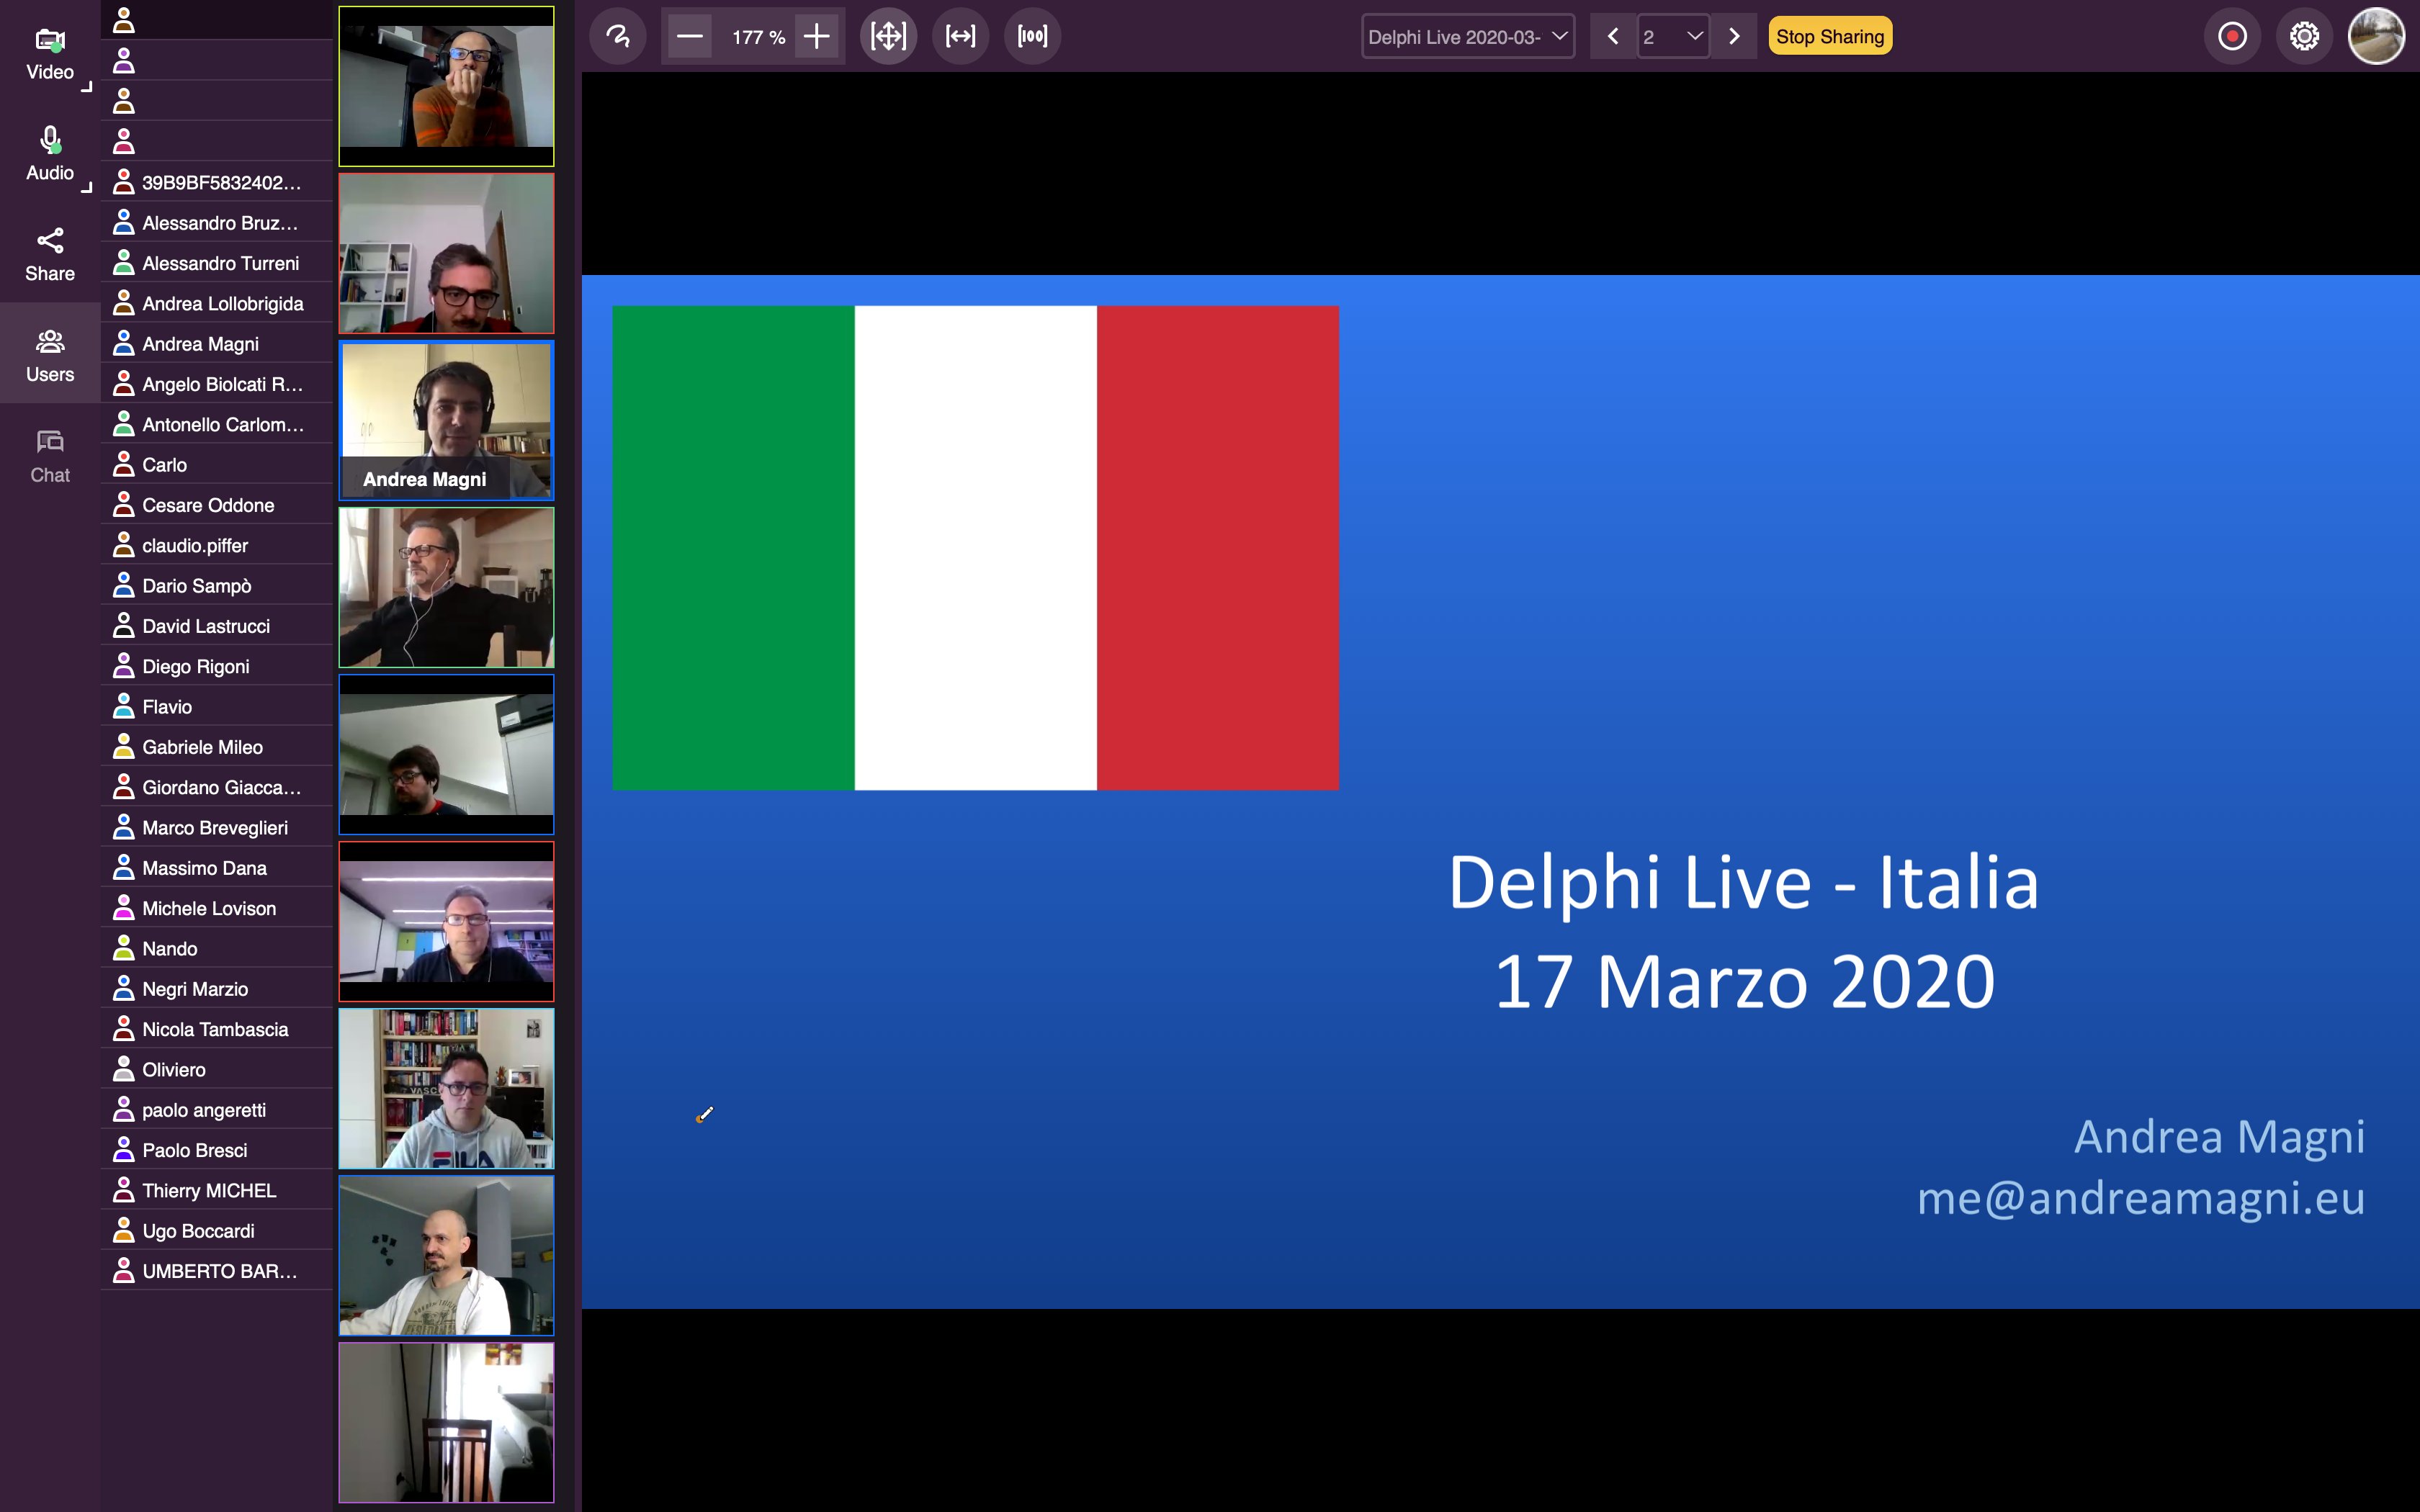Select user Dario Sampò
This screenshot has width=2420, height=1512.
tap(217, 586)
